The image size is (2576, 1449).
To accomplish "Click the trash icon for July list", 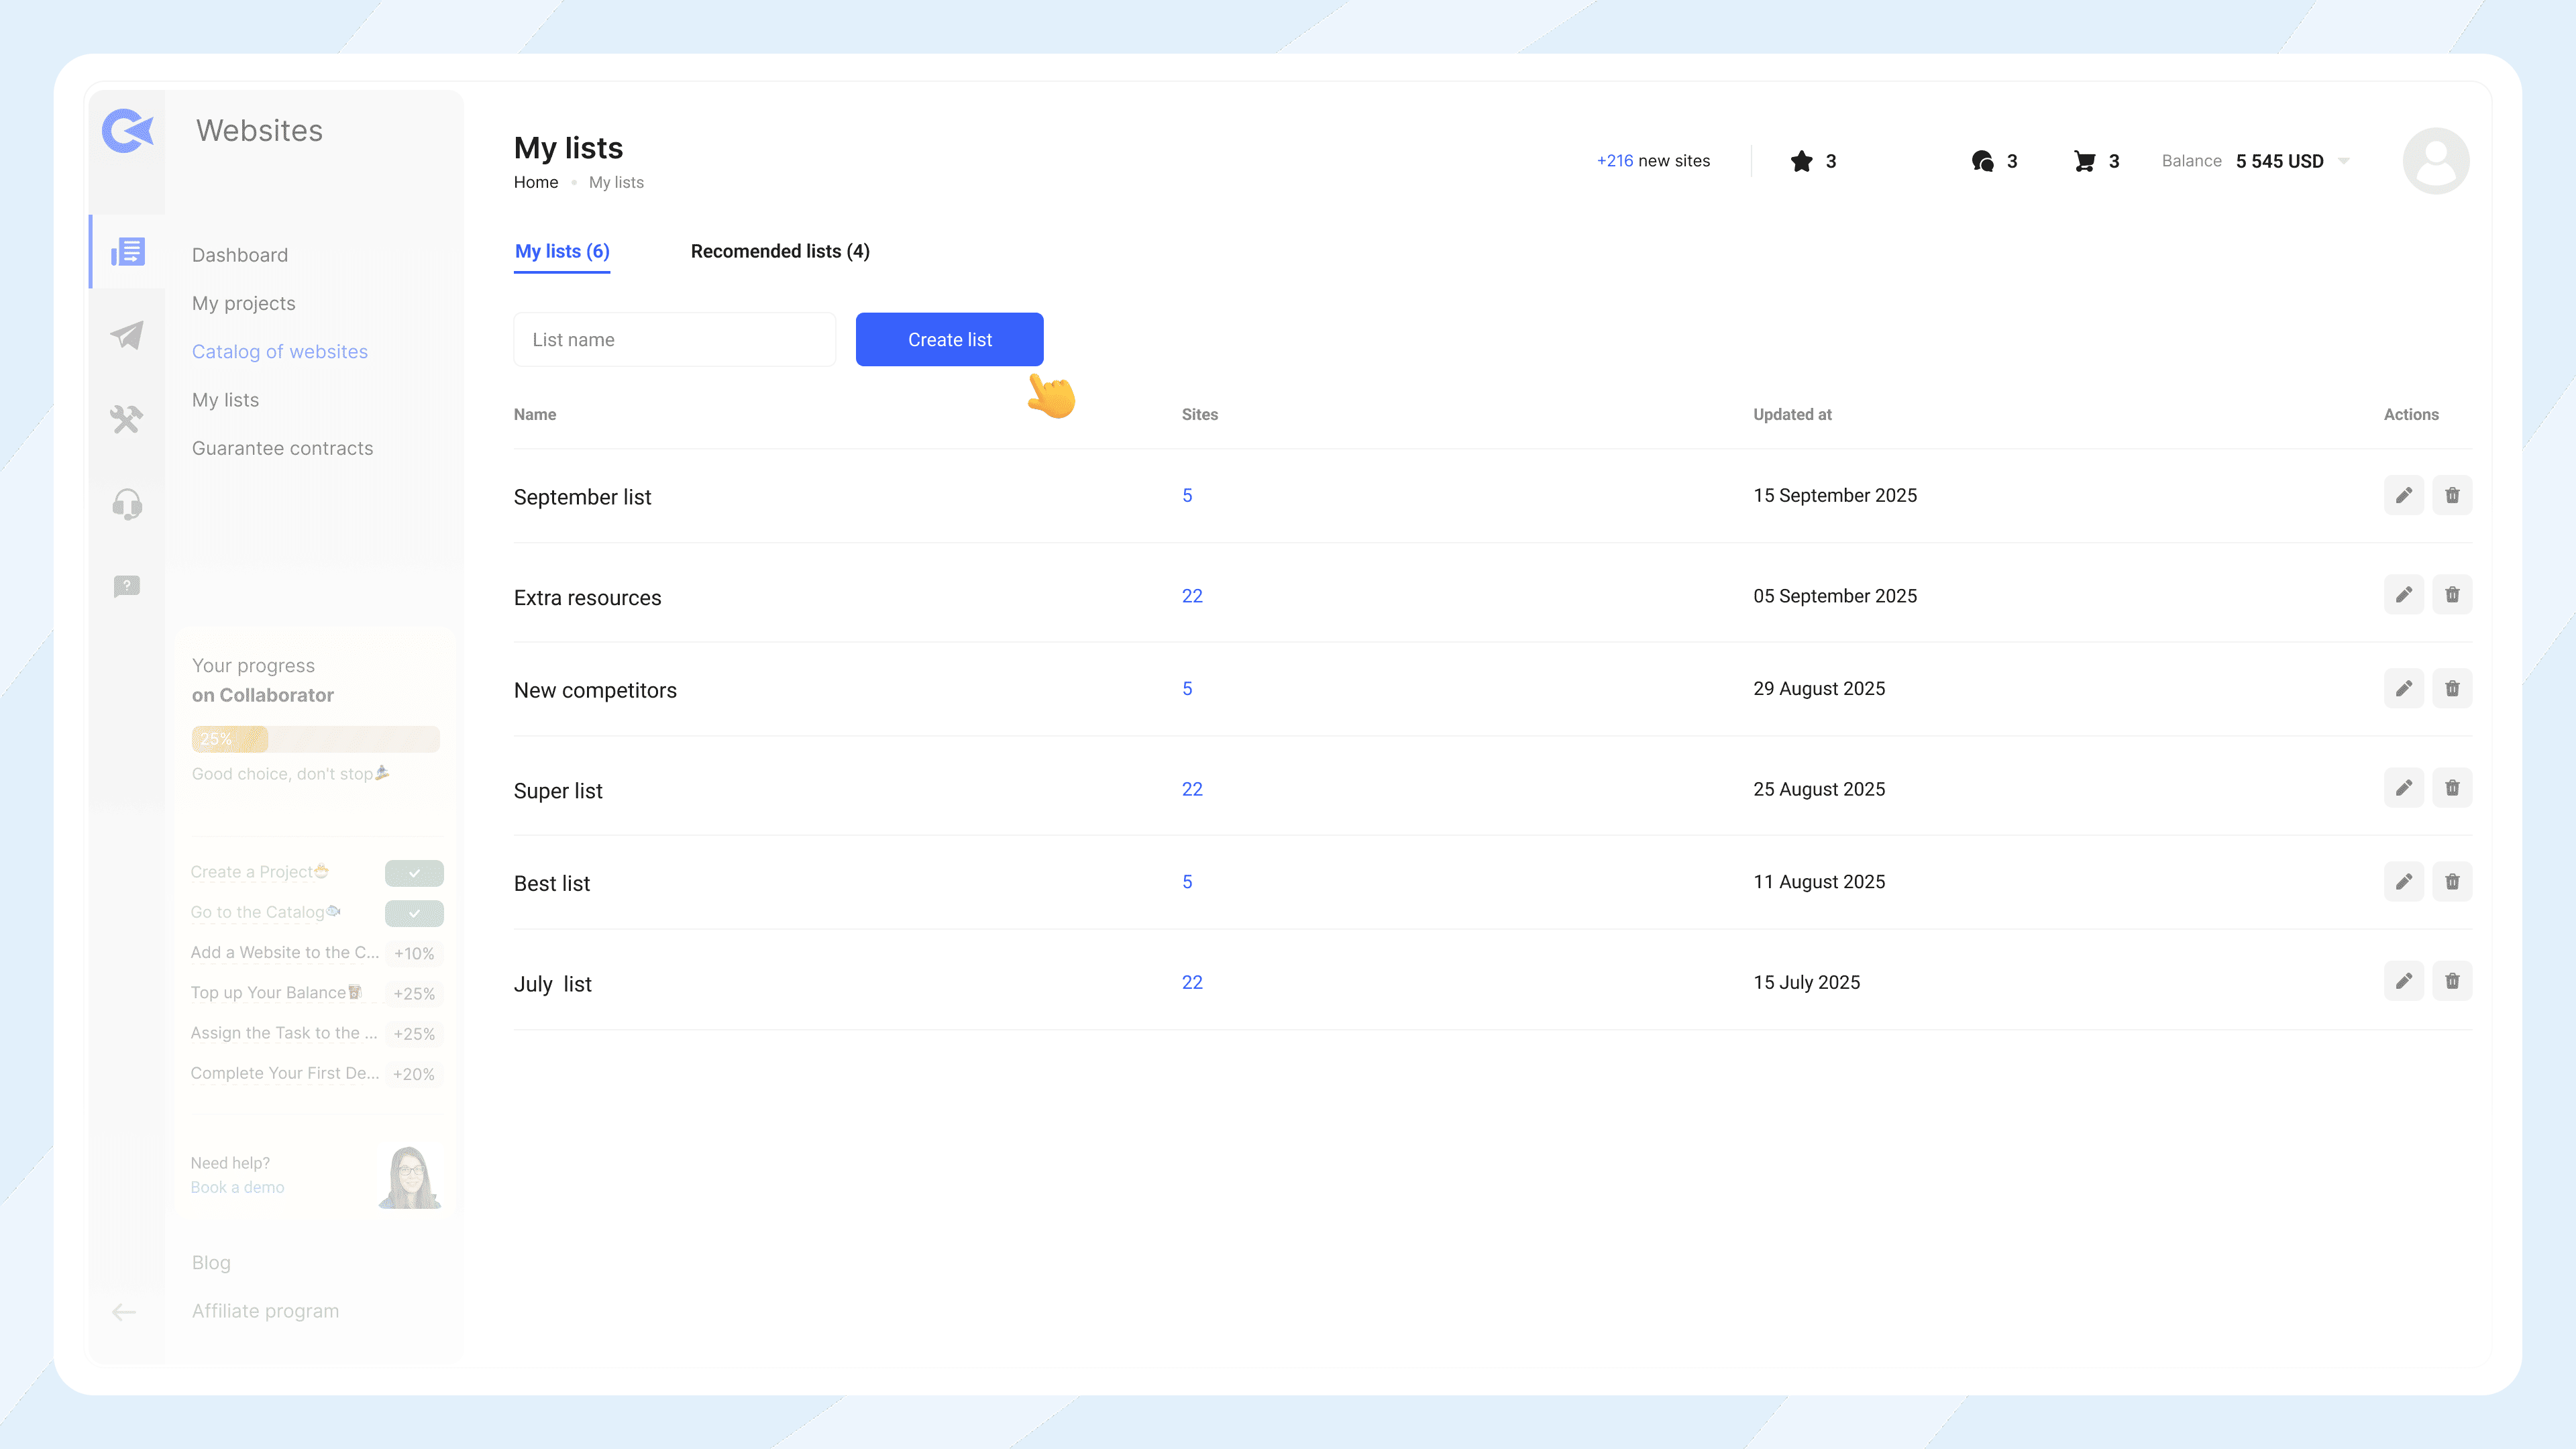I will [x=2452, y=981].
